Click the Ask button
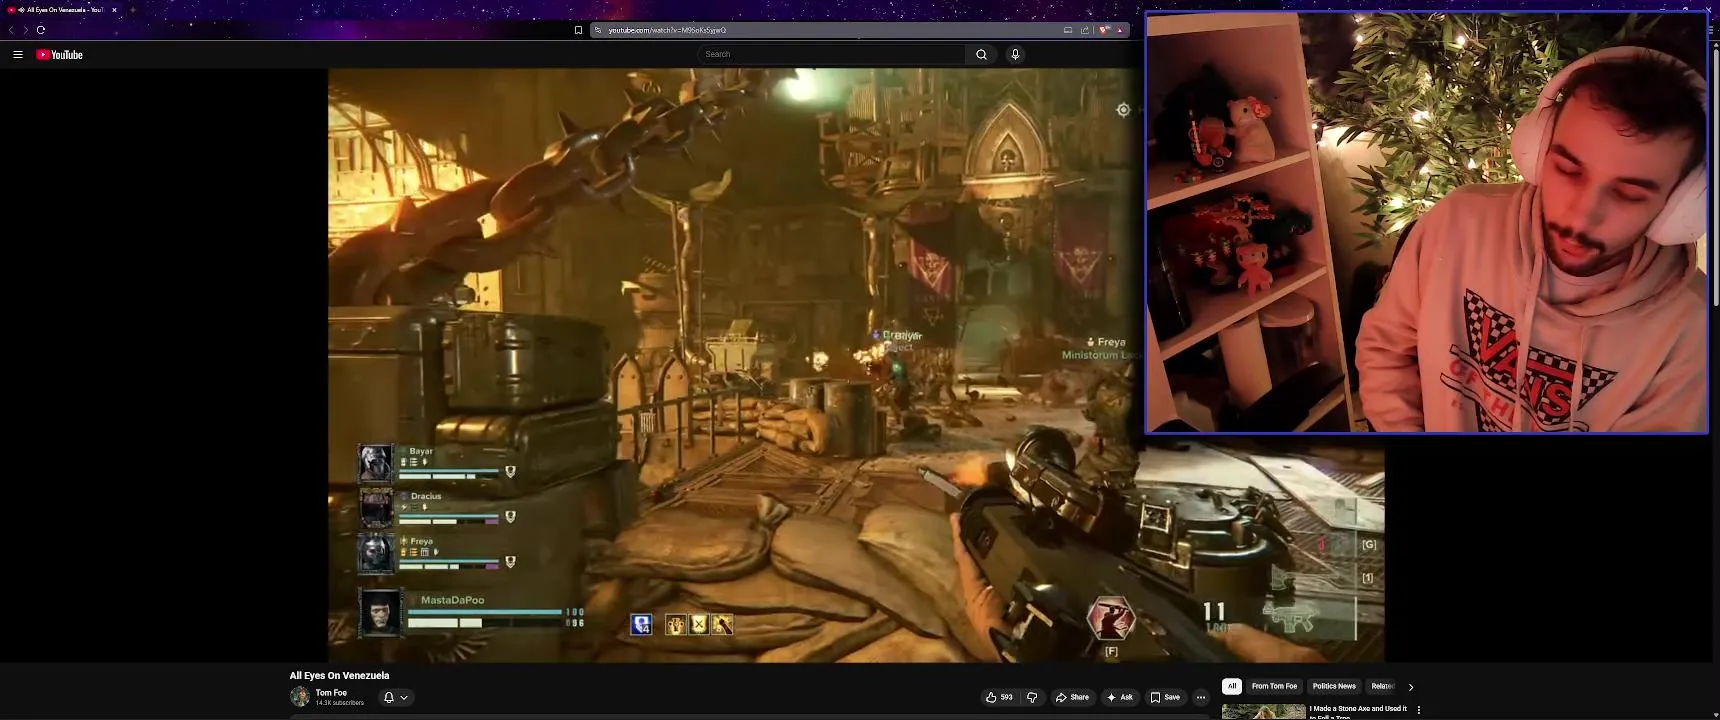This screenshot has height=720, width=1720. 1120,697
